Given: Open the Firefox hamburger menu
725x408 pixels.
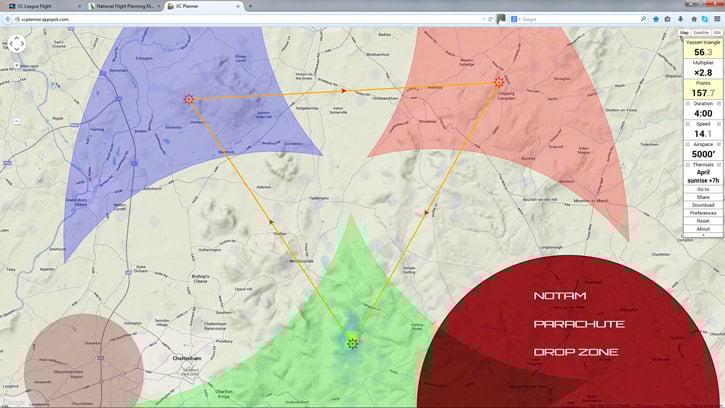Looking at the screenshot, I should pos(717,18).
